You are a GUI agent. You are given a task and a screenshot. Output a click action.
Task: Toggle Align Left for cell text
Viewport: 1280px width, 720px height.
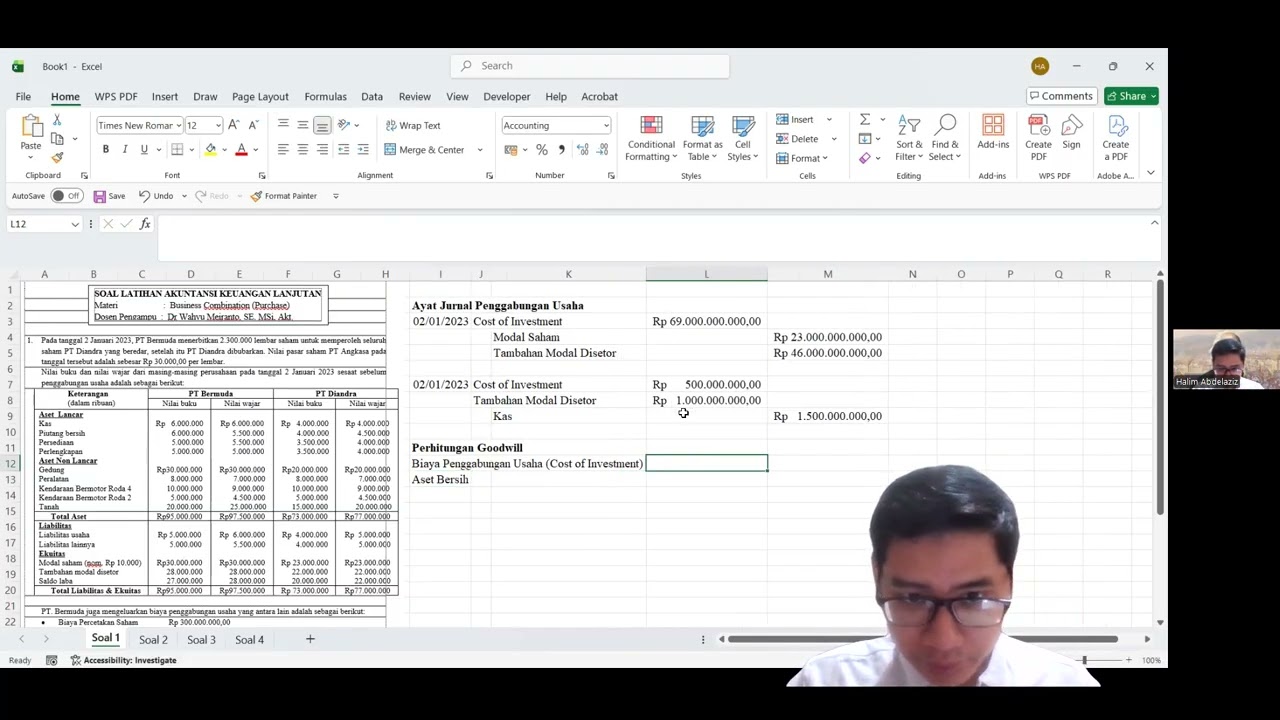click(283, 150)
